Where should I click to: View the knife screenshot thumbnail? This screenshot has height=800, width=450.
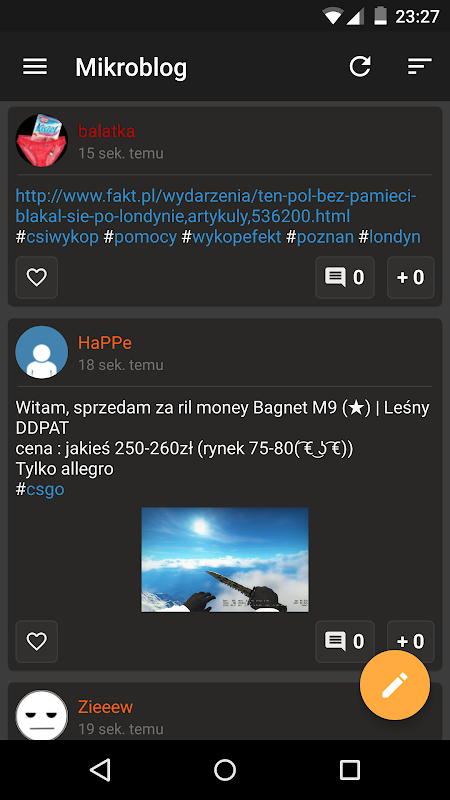click(x=225, y=560)
